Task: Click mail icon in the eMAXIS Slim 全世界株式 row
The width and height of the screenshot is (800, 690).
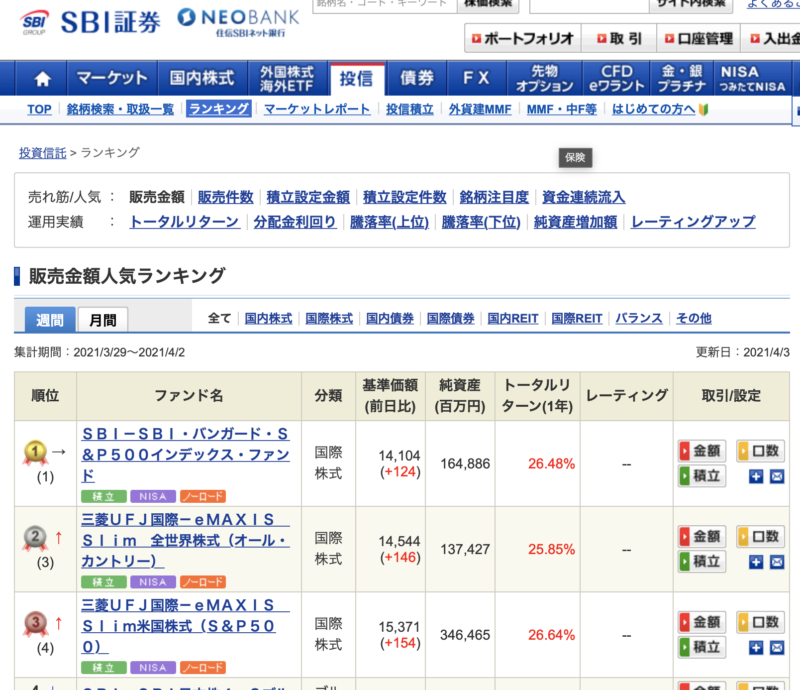Action: point(777,562)
